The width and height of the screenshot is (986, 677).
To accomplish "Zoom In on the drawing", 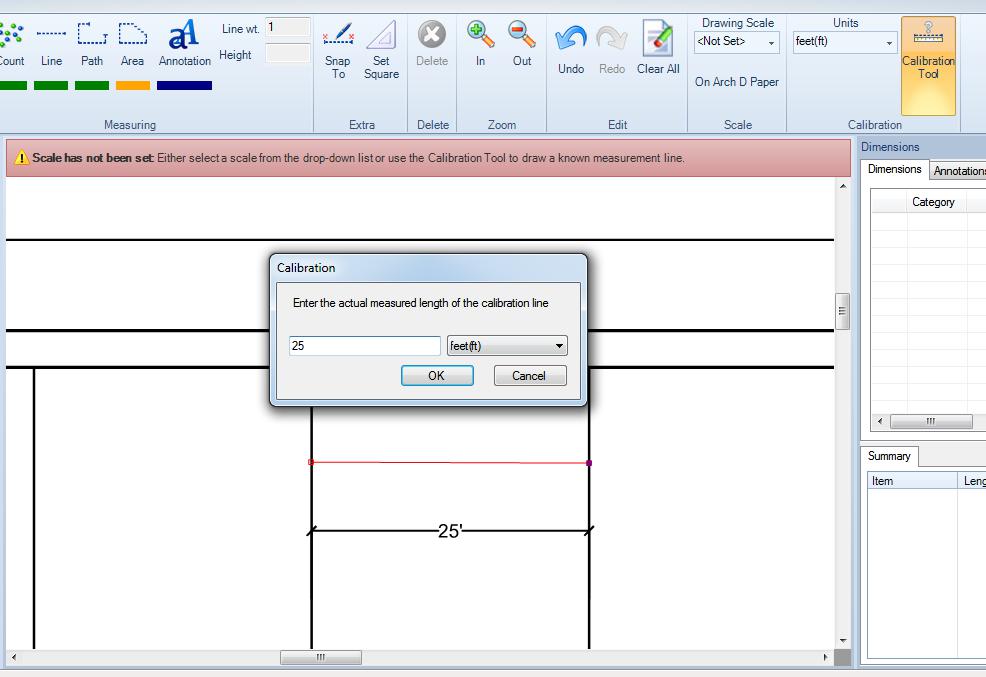I will [x=480, y=44].
